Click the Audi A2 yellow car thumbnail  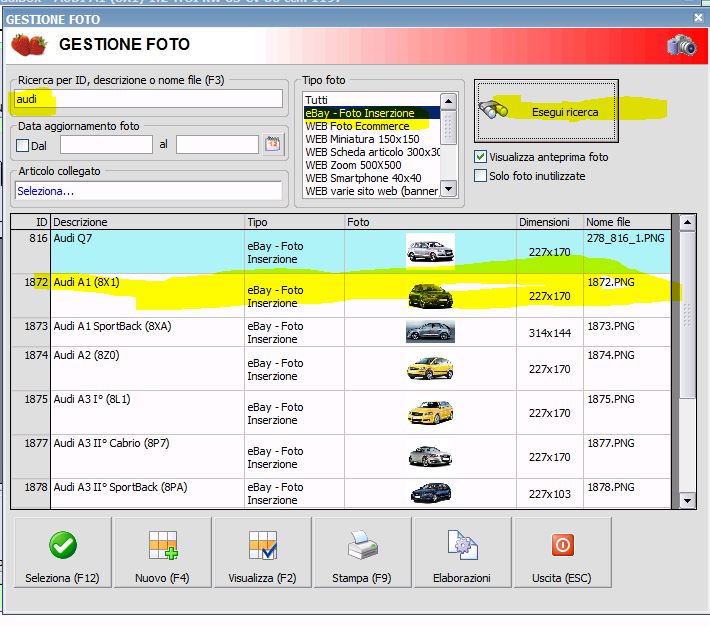[x=430, y=368]
